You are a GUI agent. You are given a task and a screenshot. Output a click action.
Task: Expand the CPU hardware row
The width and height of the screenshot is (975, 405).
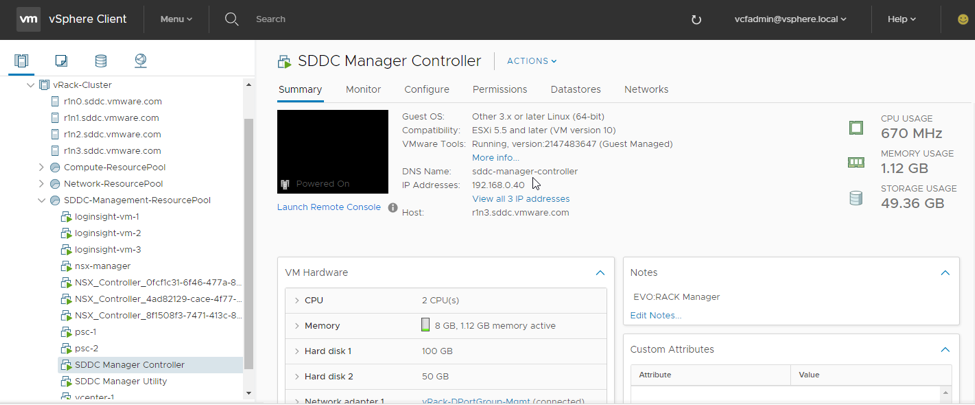[297, 300]
